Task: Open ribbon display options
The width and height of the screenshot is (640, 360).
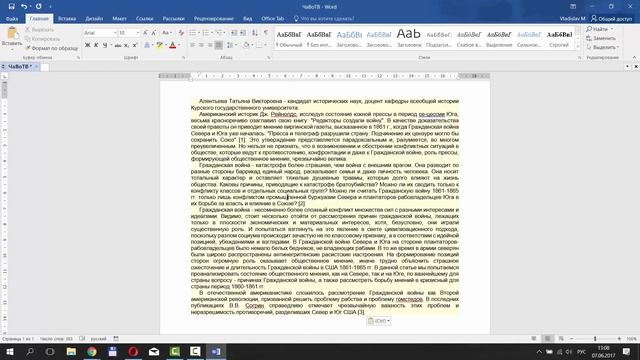Action: 573,7
